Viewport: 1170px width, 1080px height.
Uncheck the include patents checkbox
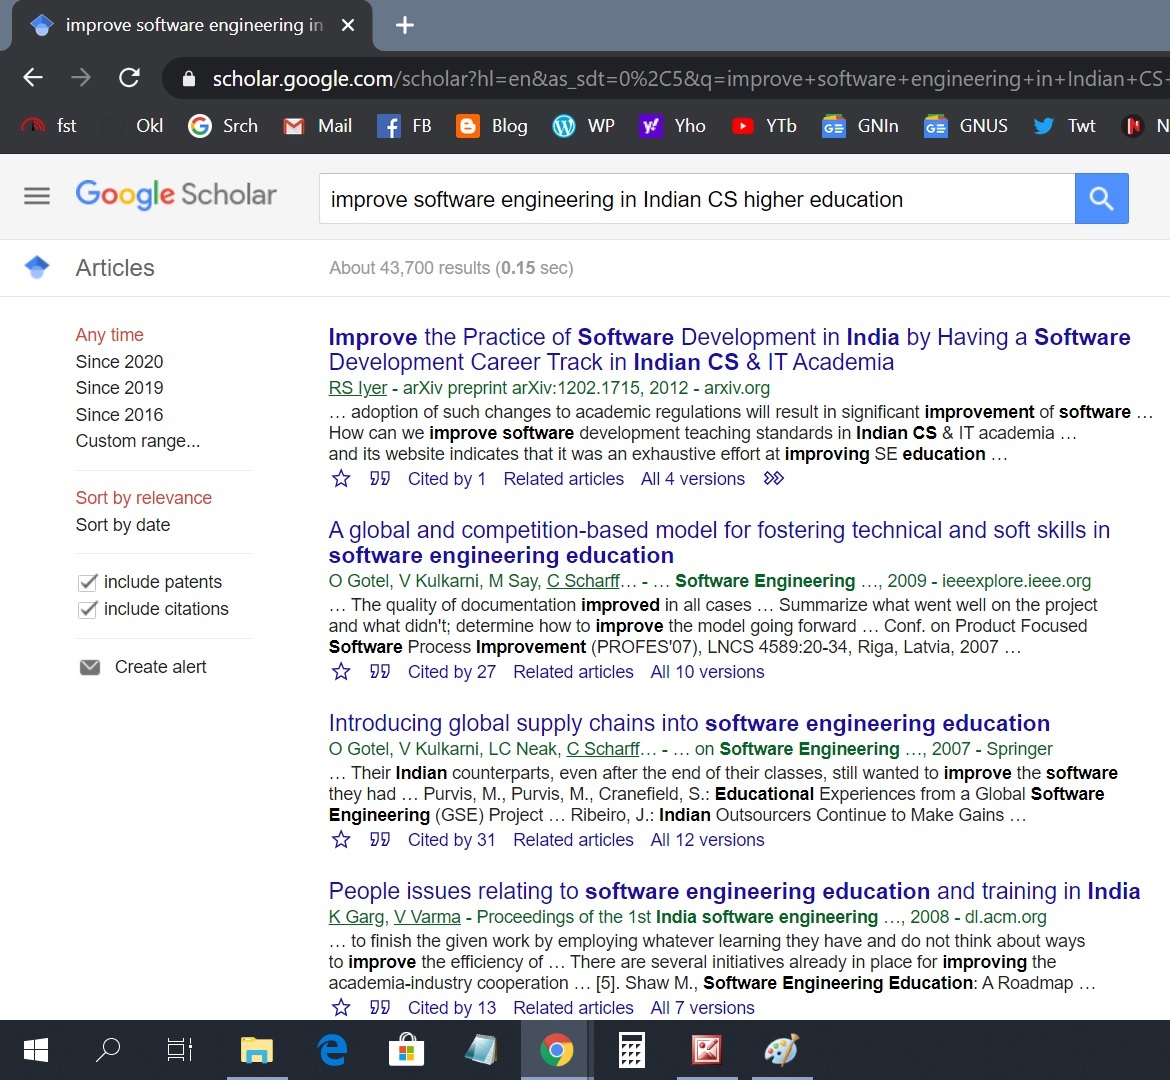tap(88, 582)
